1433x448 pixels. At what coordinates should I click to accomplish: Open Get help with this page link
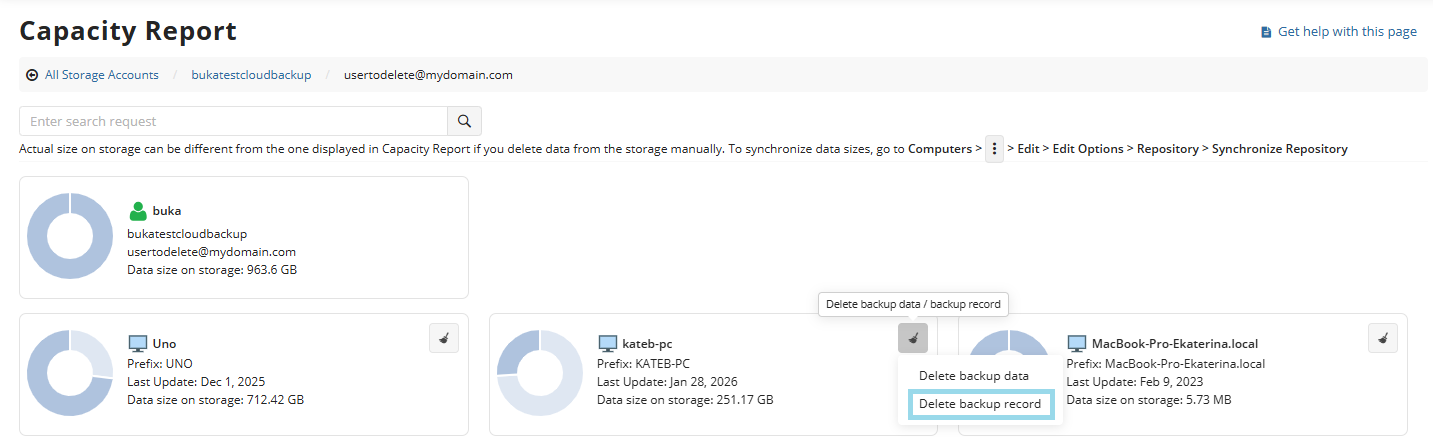point(1347,32)
